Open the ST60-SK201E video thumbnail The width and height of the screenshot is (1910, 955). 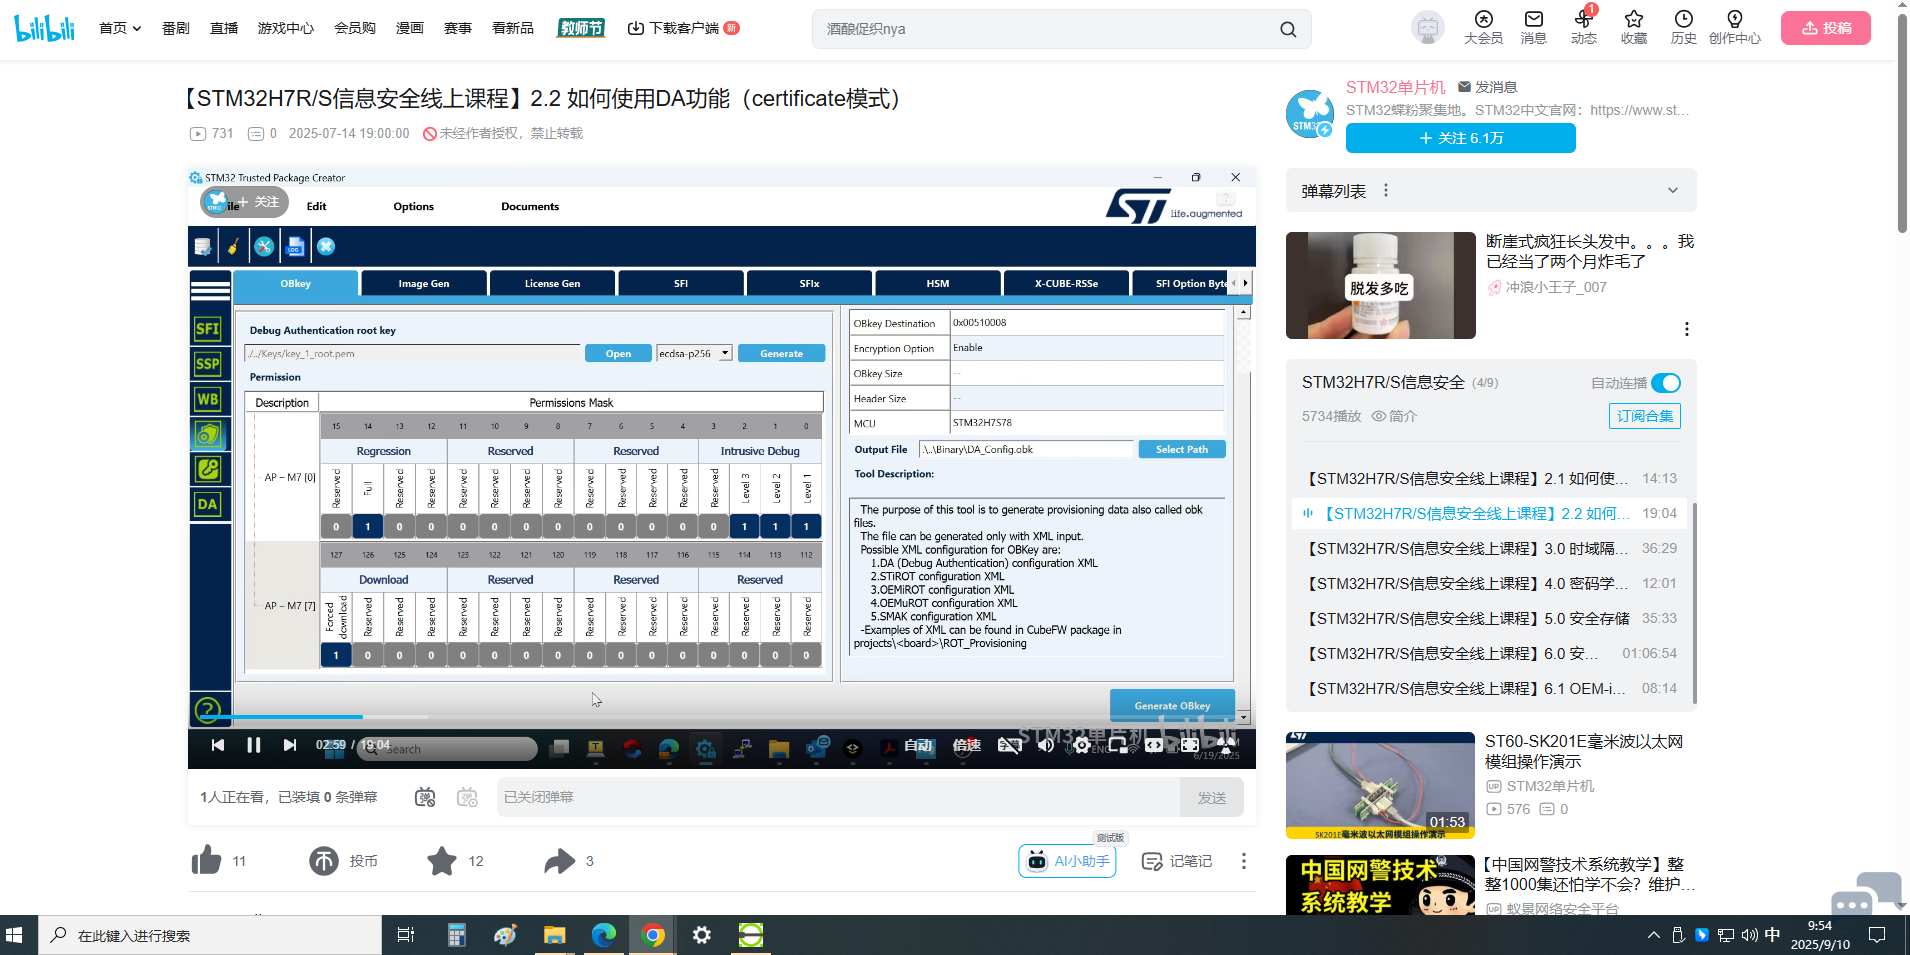(x=1381, y=785)
